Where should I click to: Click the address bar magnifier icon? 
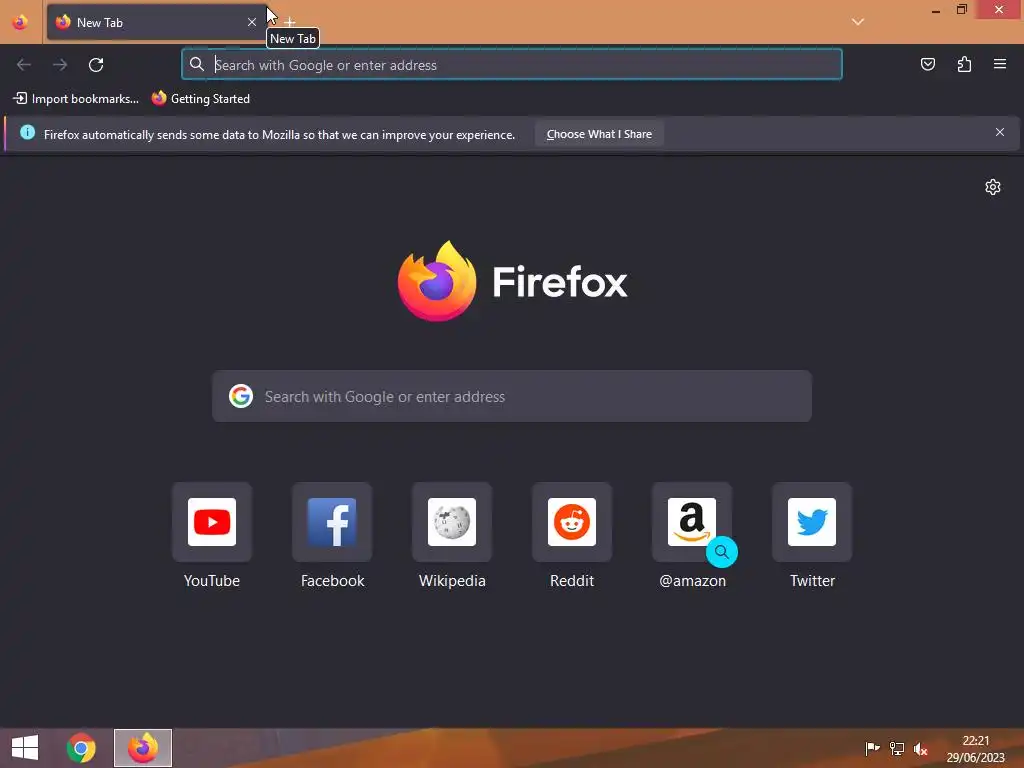pyautogui.click(x=197, y=64)
